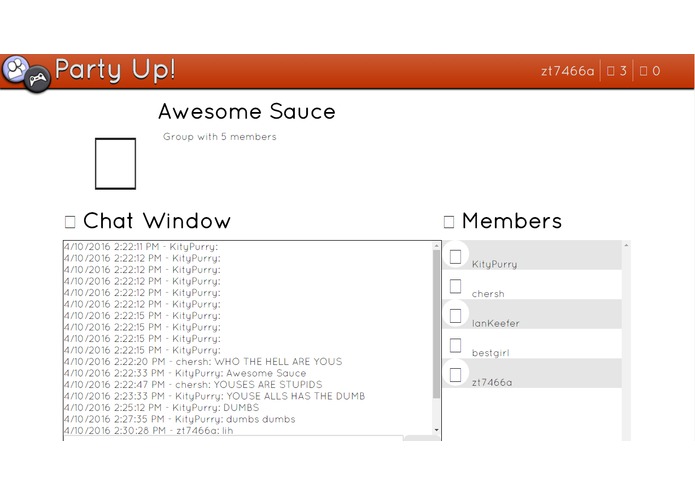Select chersh in the Members list
The width and height of the screenshot is (695, 494).
pyautogui.click(x=532, y=285)
